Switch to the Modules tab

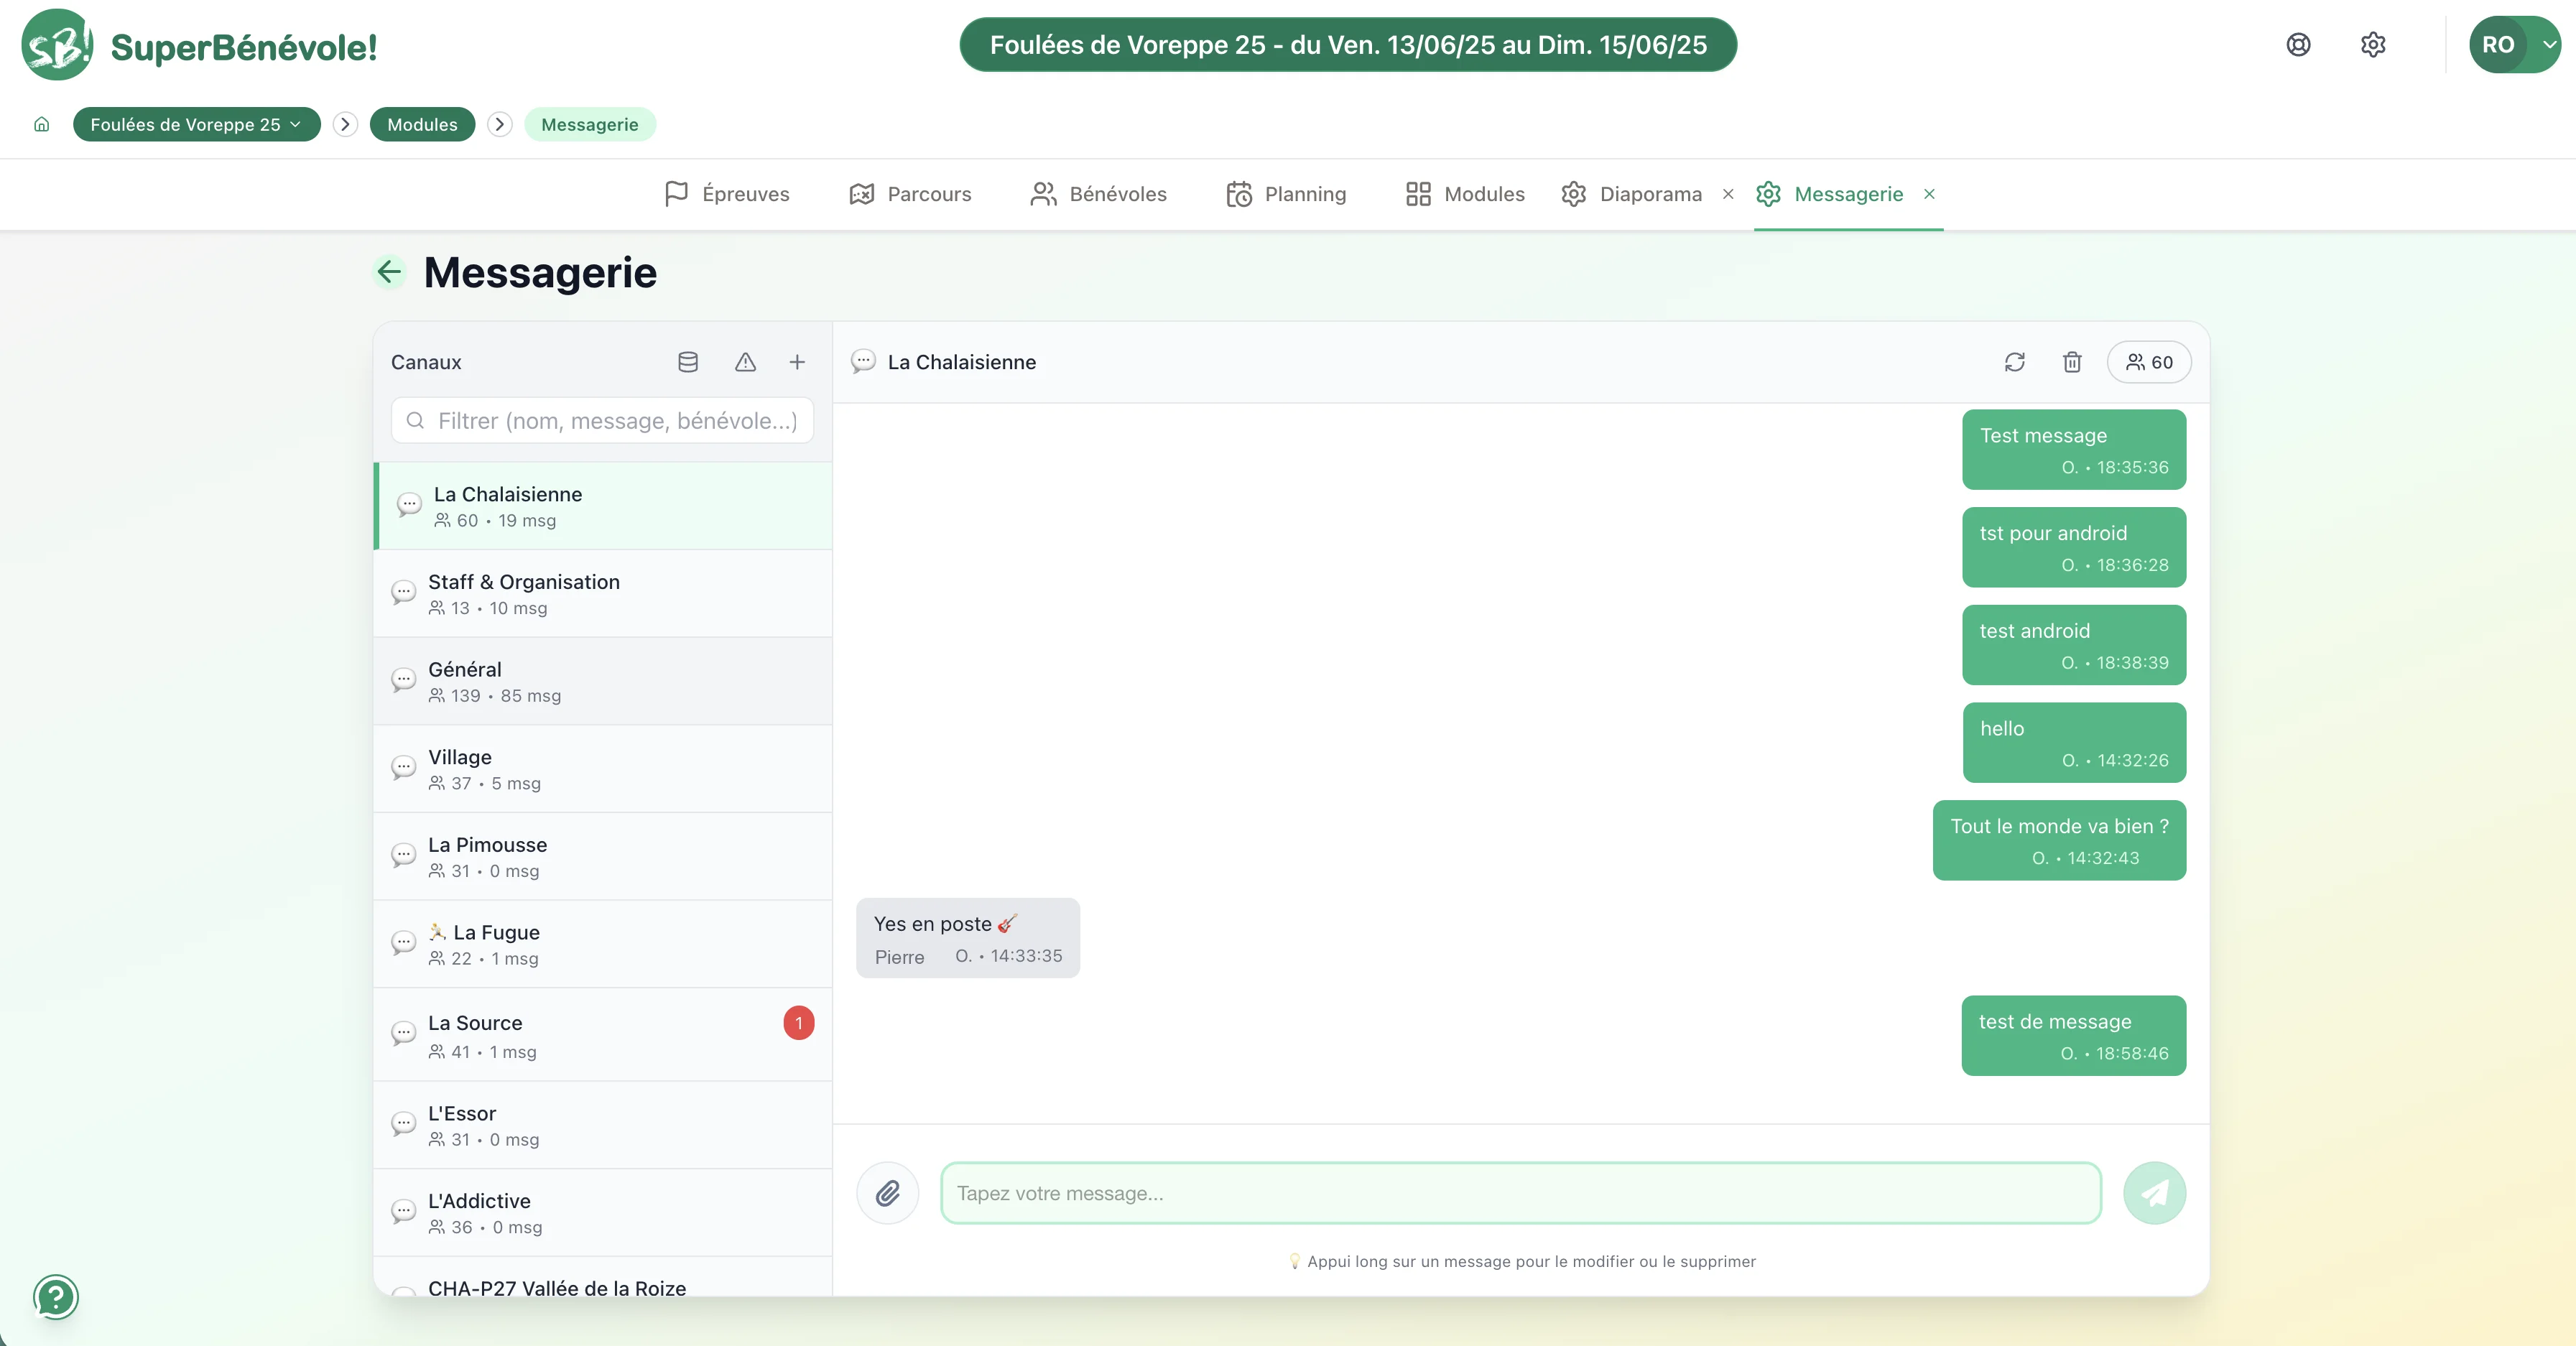[x=1465, y=193]
